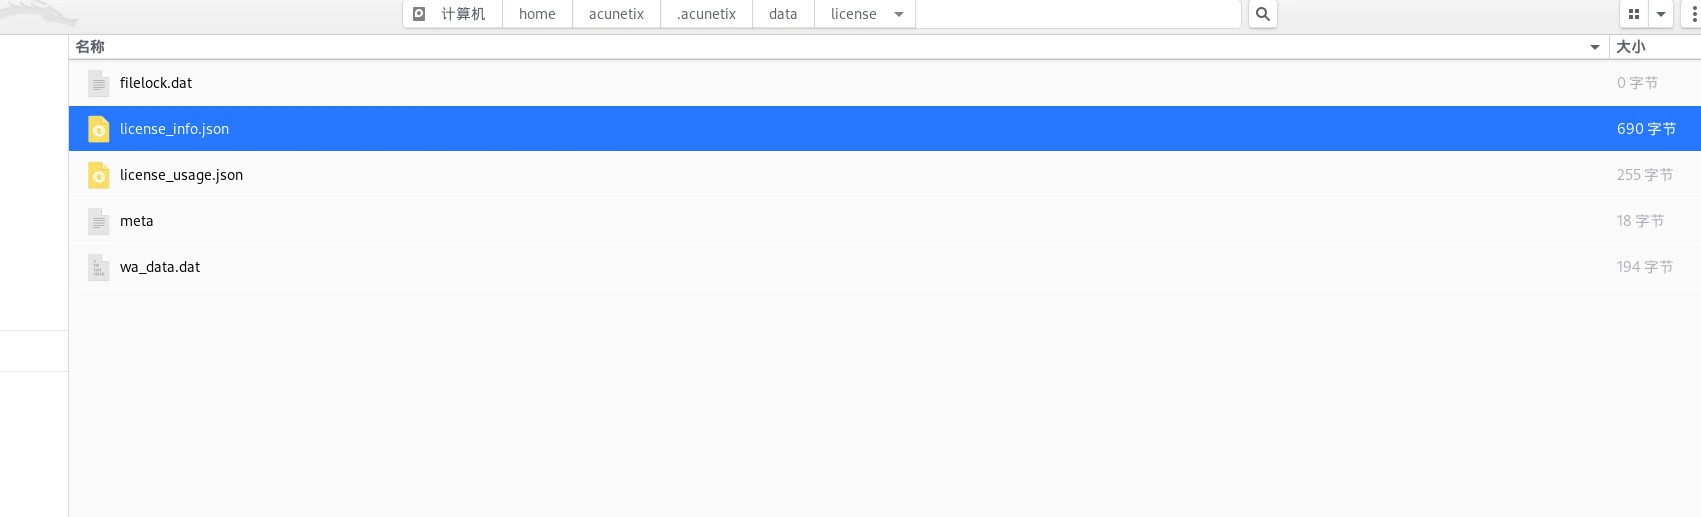The image size is (1701, 517).
Task: Navigate to .acunetix in path bar
Action: [x=706, y=14]
